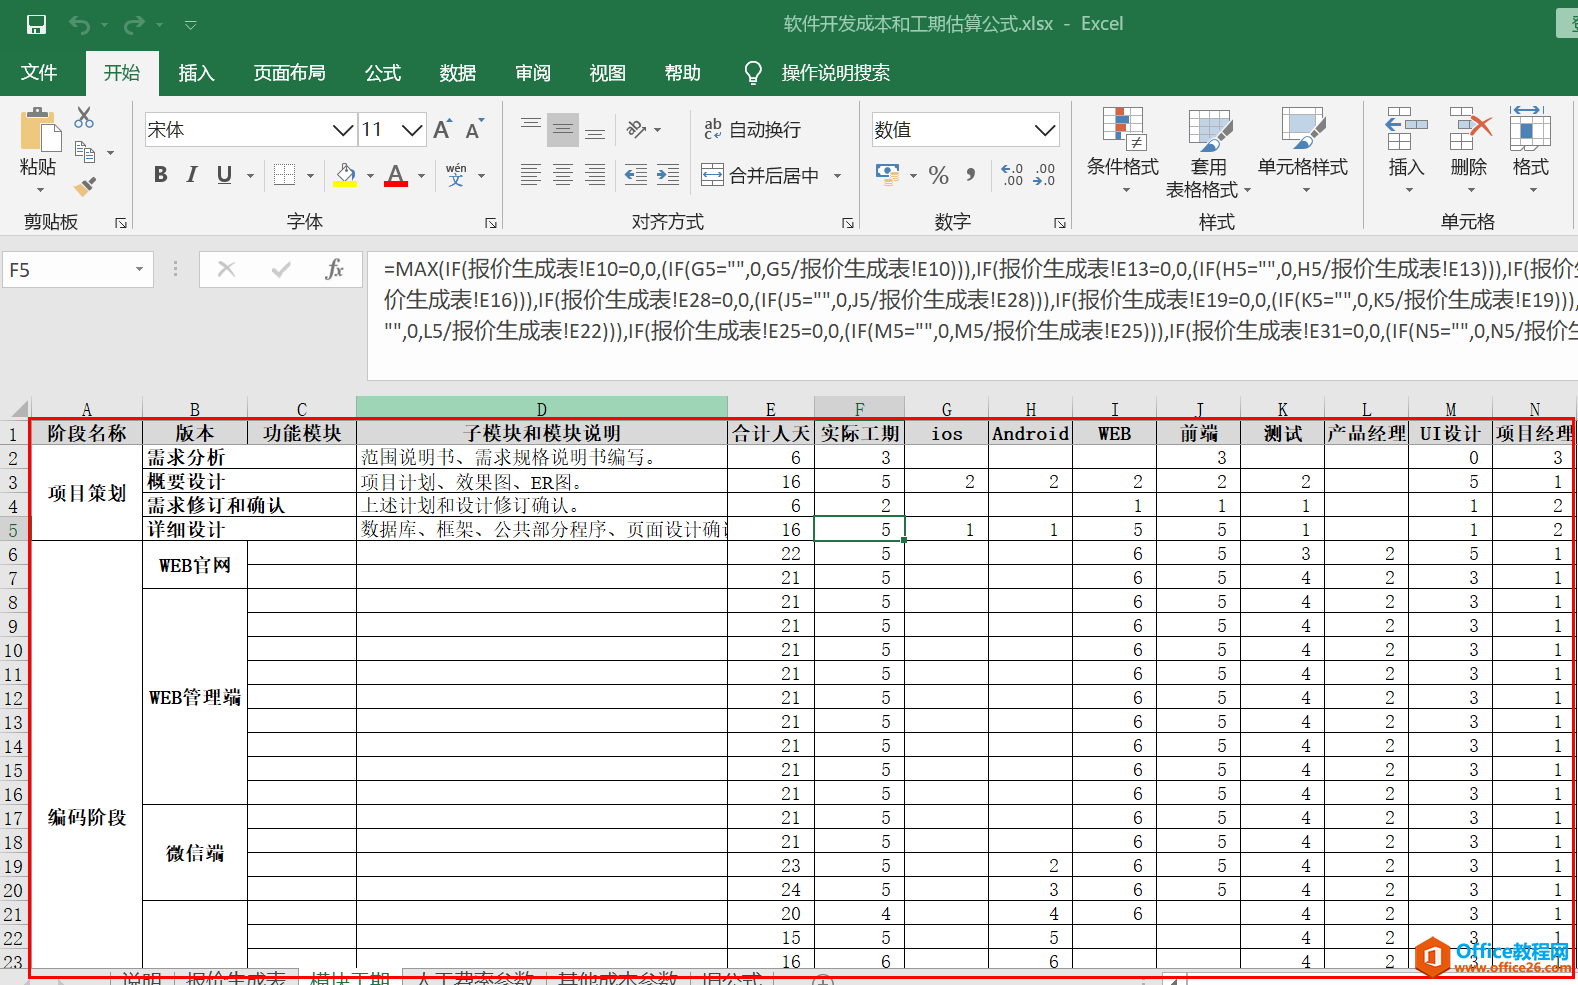This screenshot has height=985, width=1578.
Task: Click the Copy icon
Action: point(85,152)
